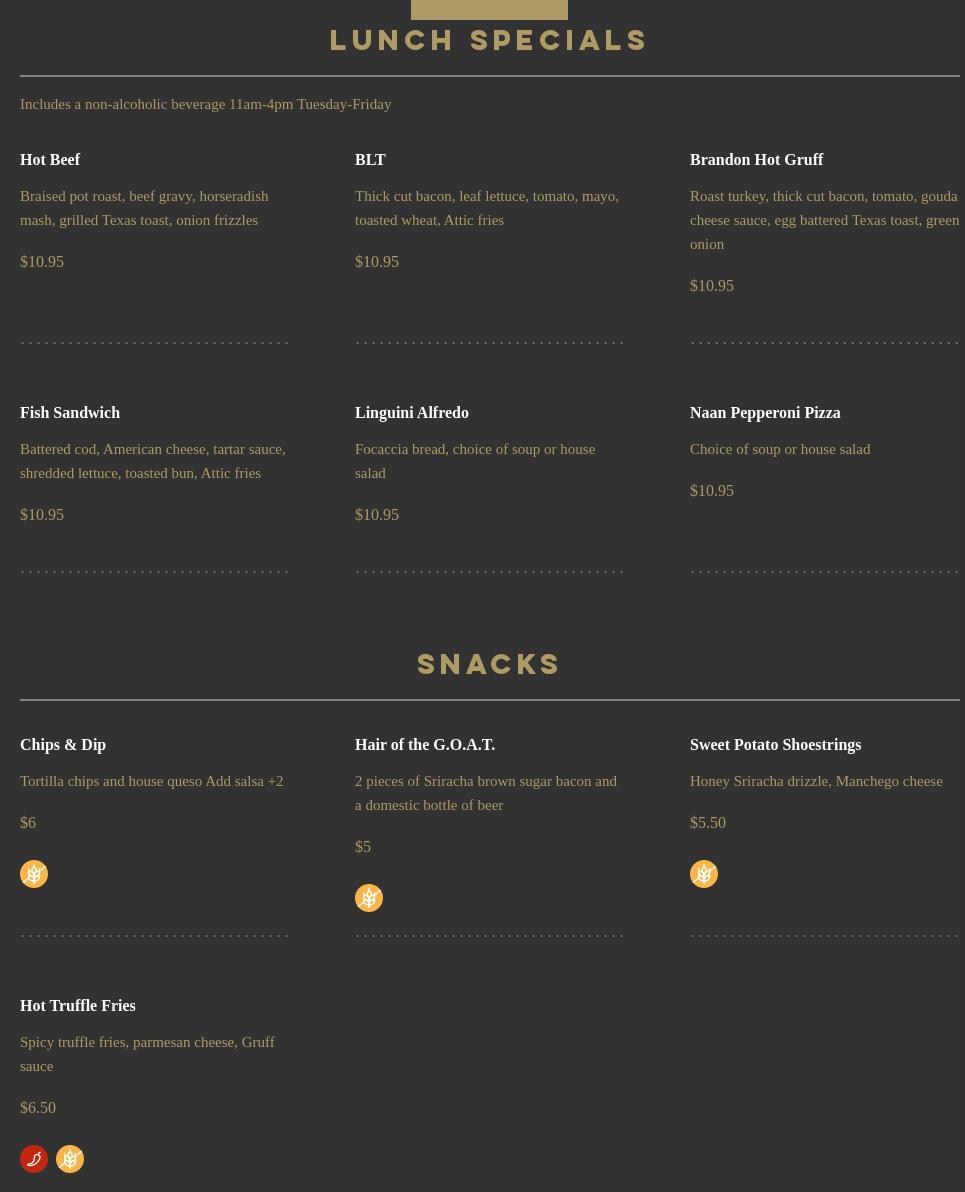This screenshot has height=1192, width=965.
Task: Open the Naan Pepperoni Pizza item
Action: 765,413
